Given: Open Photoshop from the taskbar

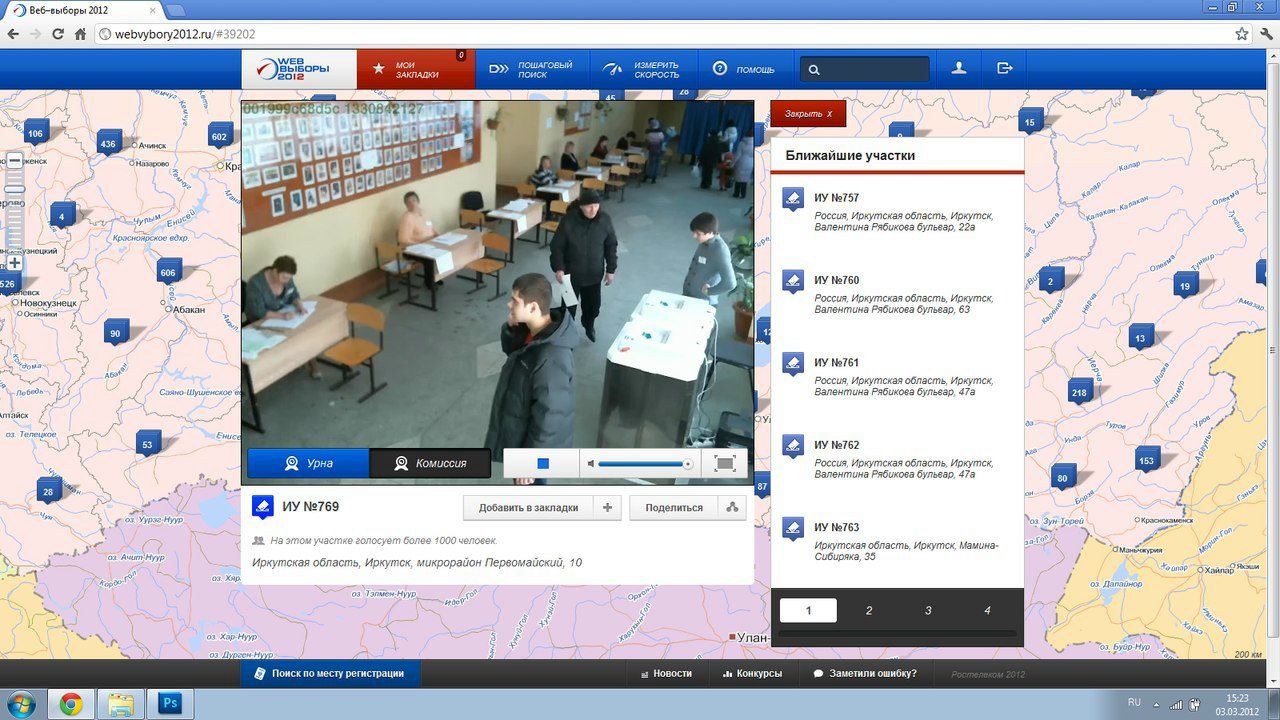Looking at the screenshot, I should 170,704.
